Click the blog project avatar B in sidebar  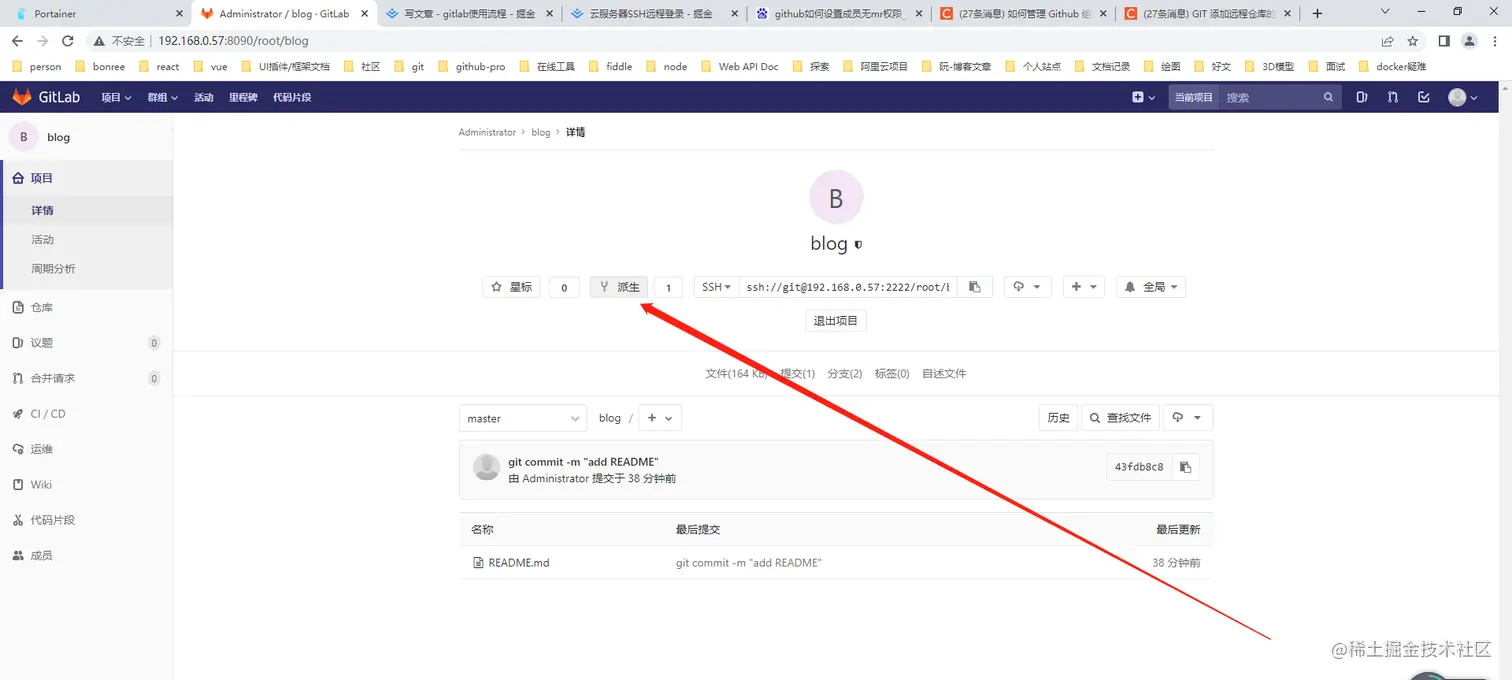[23, 137]
